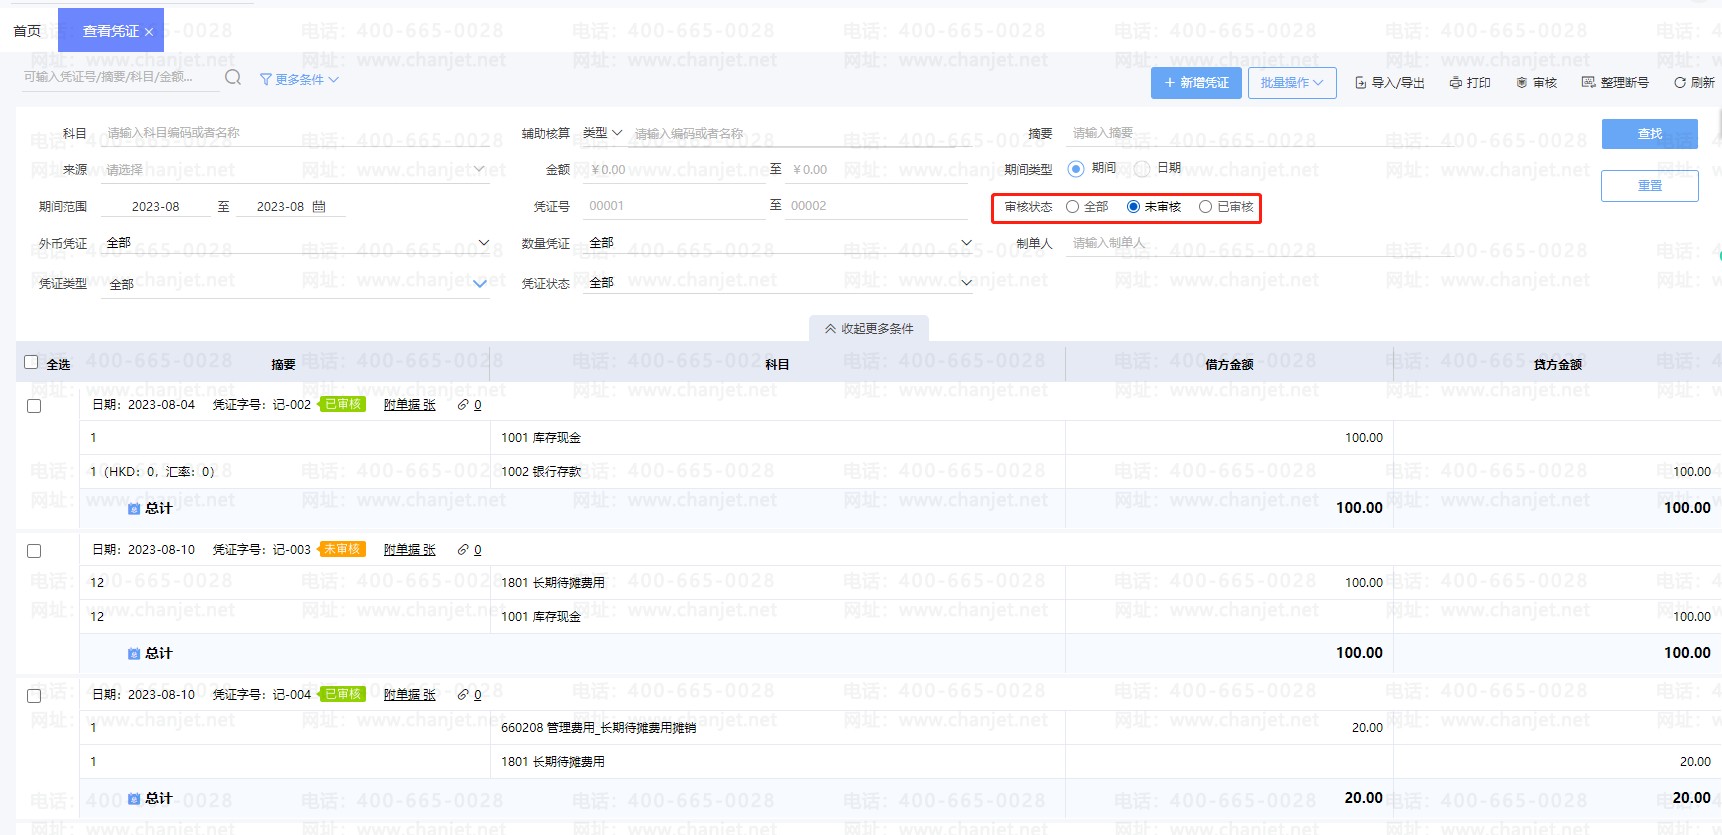1722x835 pixels.
Task: Select 全部 audit status radio
Action: tap(1073, 207)
